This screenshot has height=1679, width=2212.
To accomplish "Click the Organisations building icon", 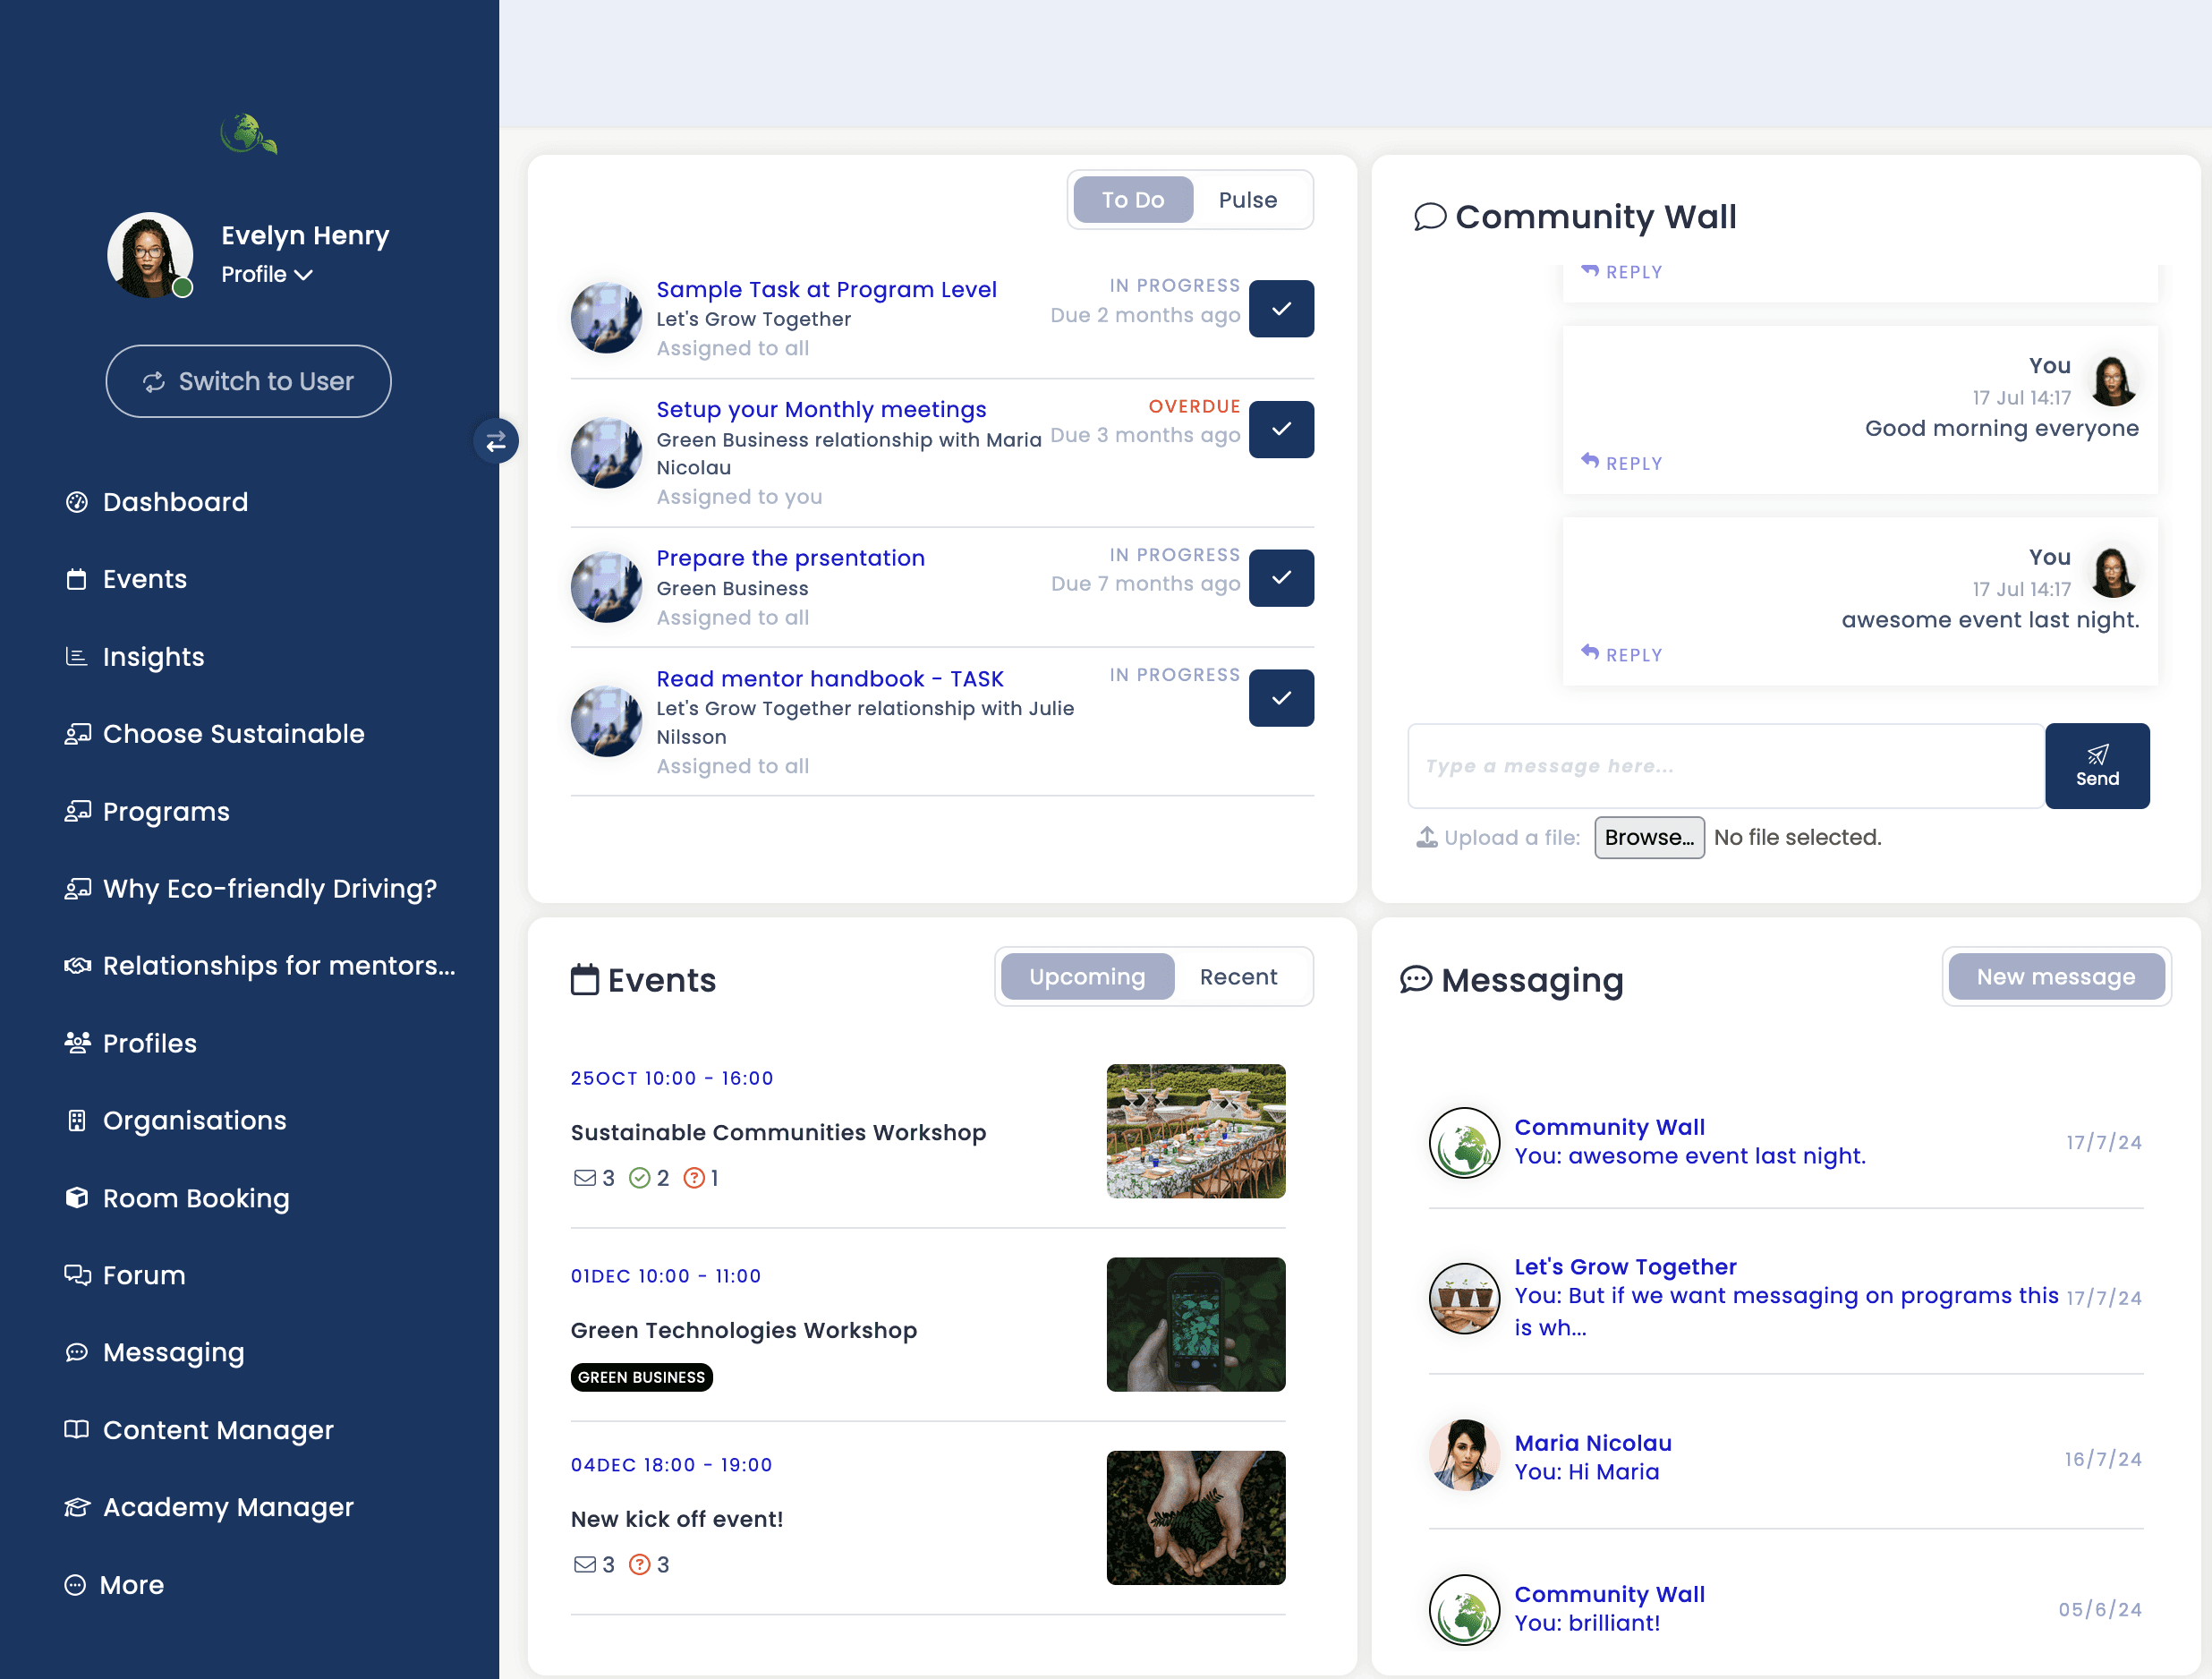I will click(x=76, y=1120).
